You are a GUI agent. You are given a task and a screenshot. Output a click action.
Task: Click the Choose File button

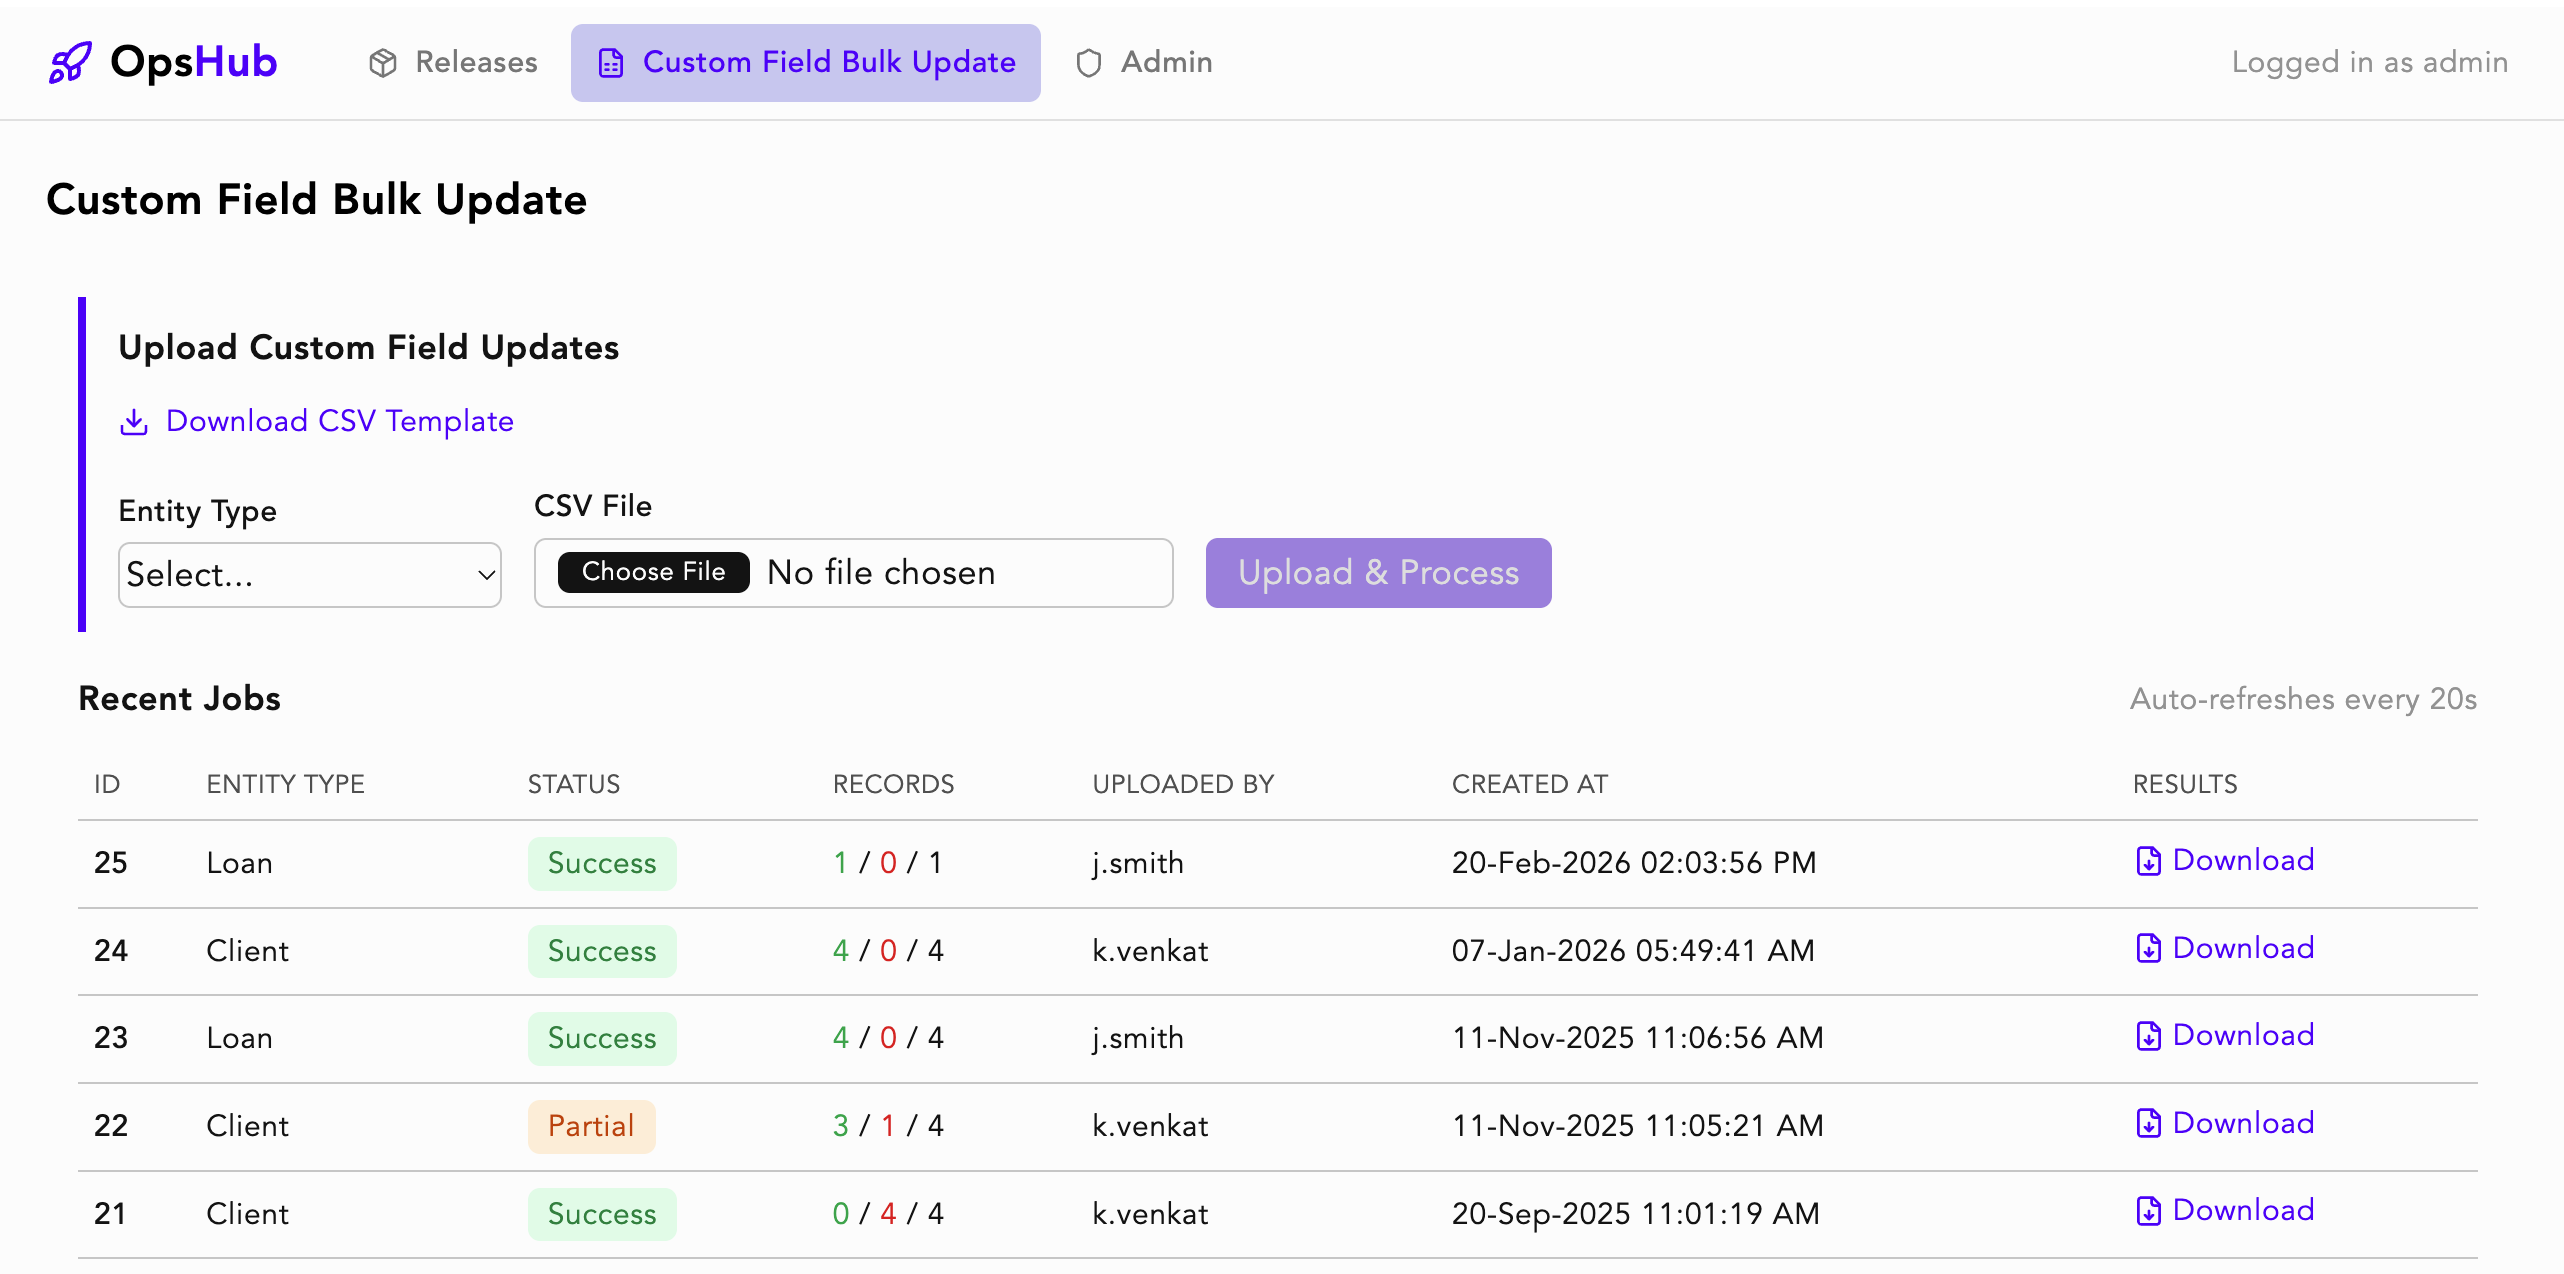[652, 571]
